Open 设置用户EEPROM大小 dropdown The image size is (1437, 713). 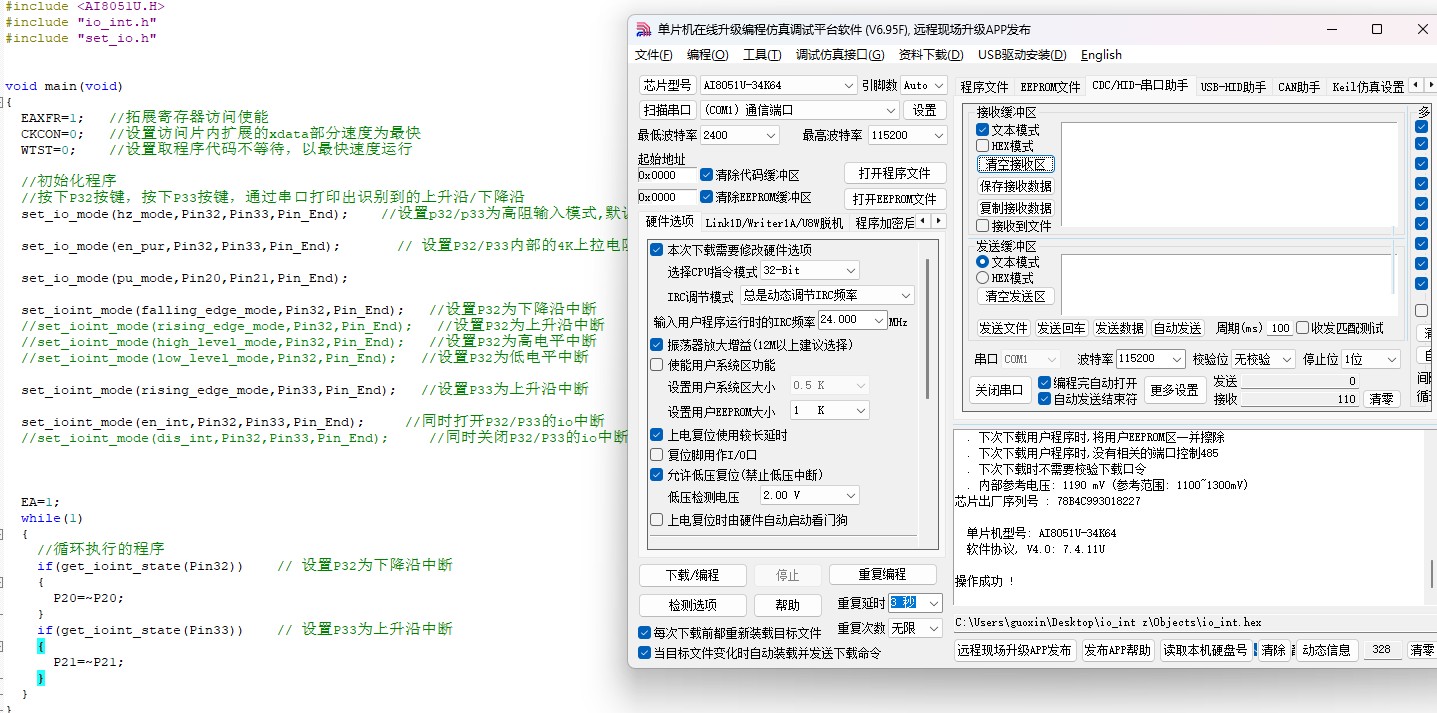tap(829, 410)
